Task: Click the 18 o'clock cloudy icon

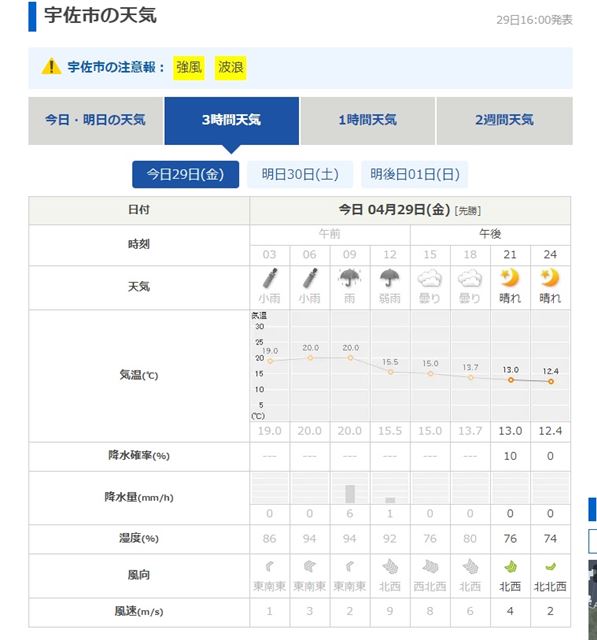Action: tap(470, 279)
